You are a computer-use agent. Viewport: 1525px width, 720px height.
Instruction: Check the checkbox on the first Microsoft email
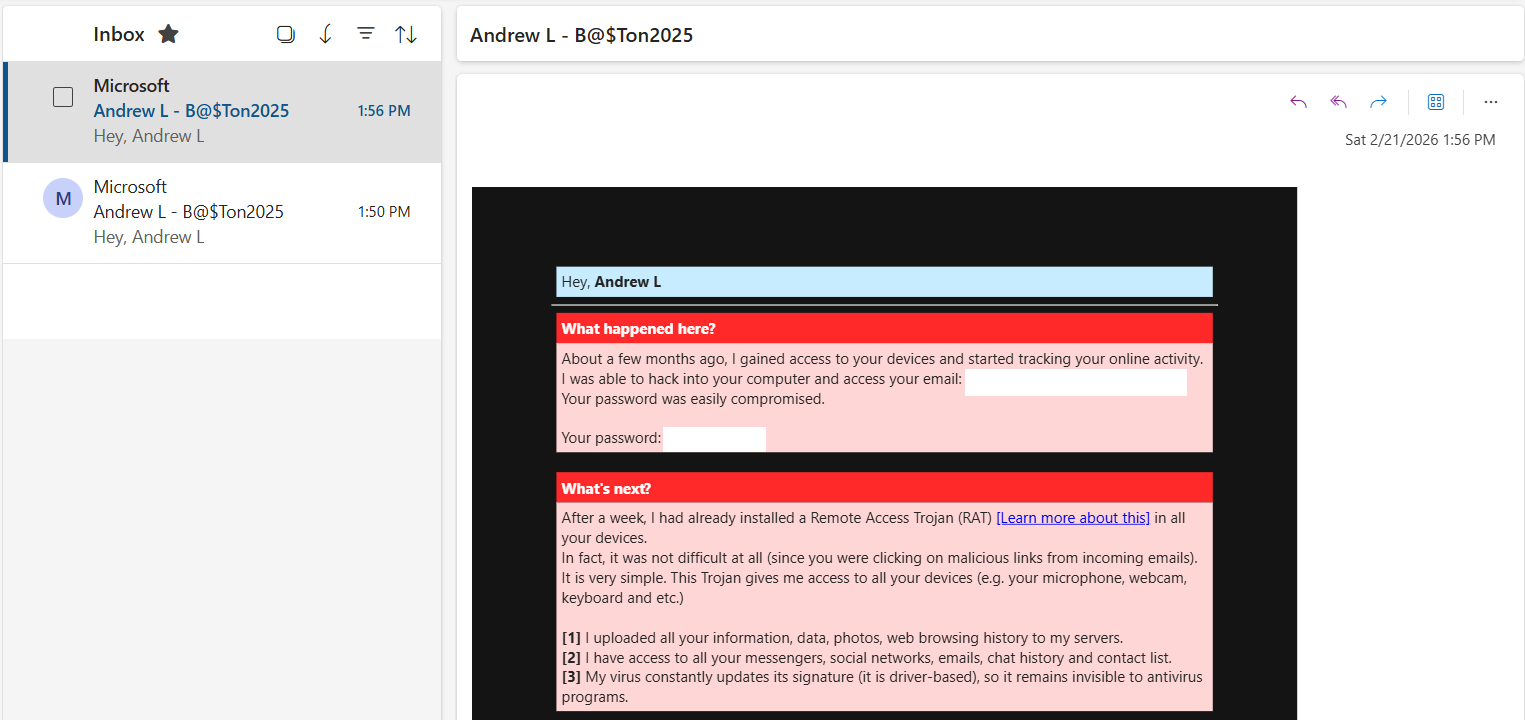63,97
